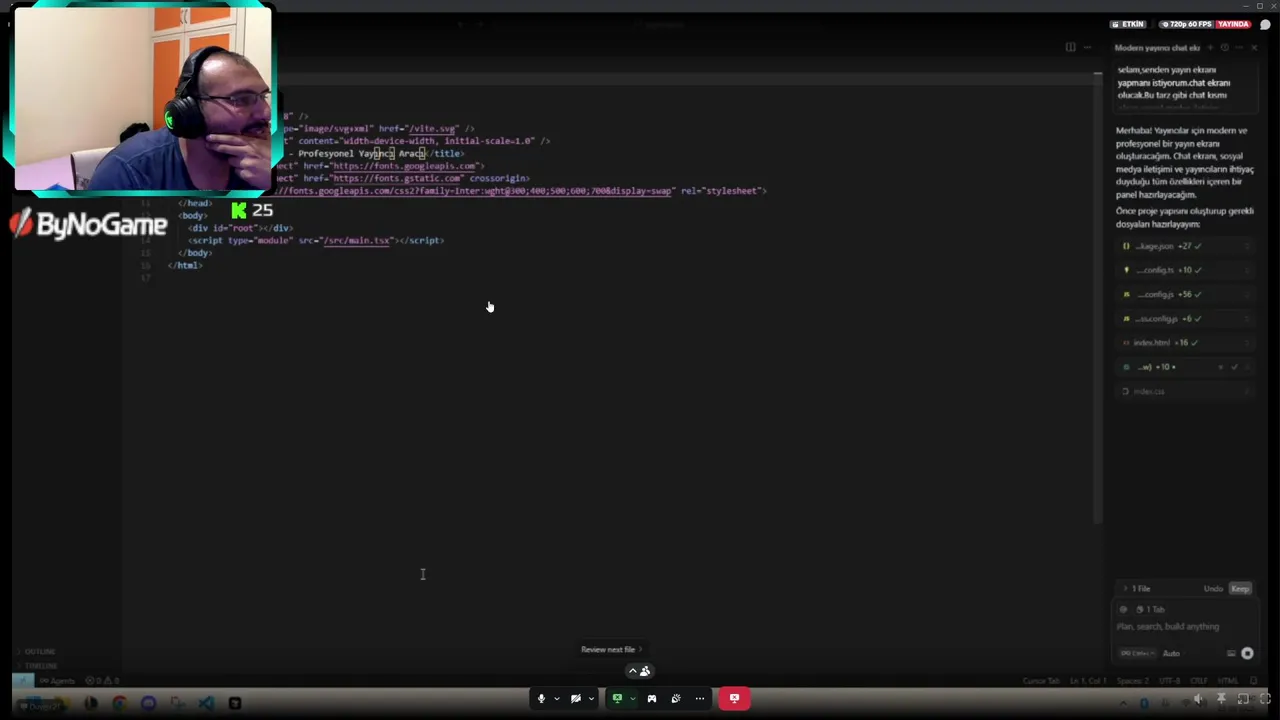Click the fullscreen icon in stream overlay
The height and width of the screenshot is (720, 1280).
[1265, 698]
